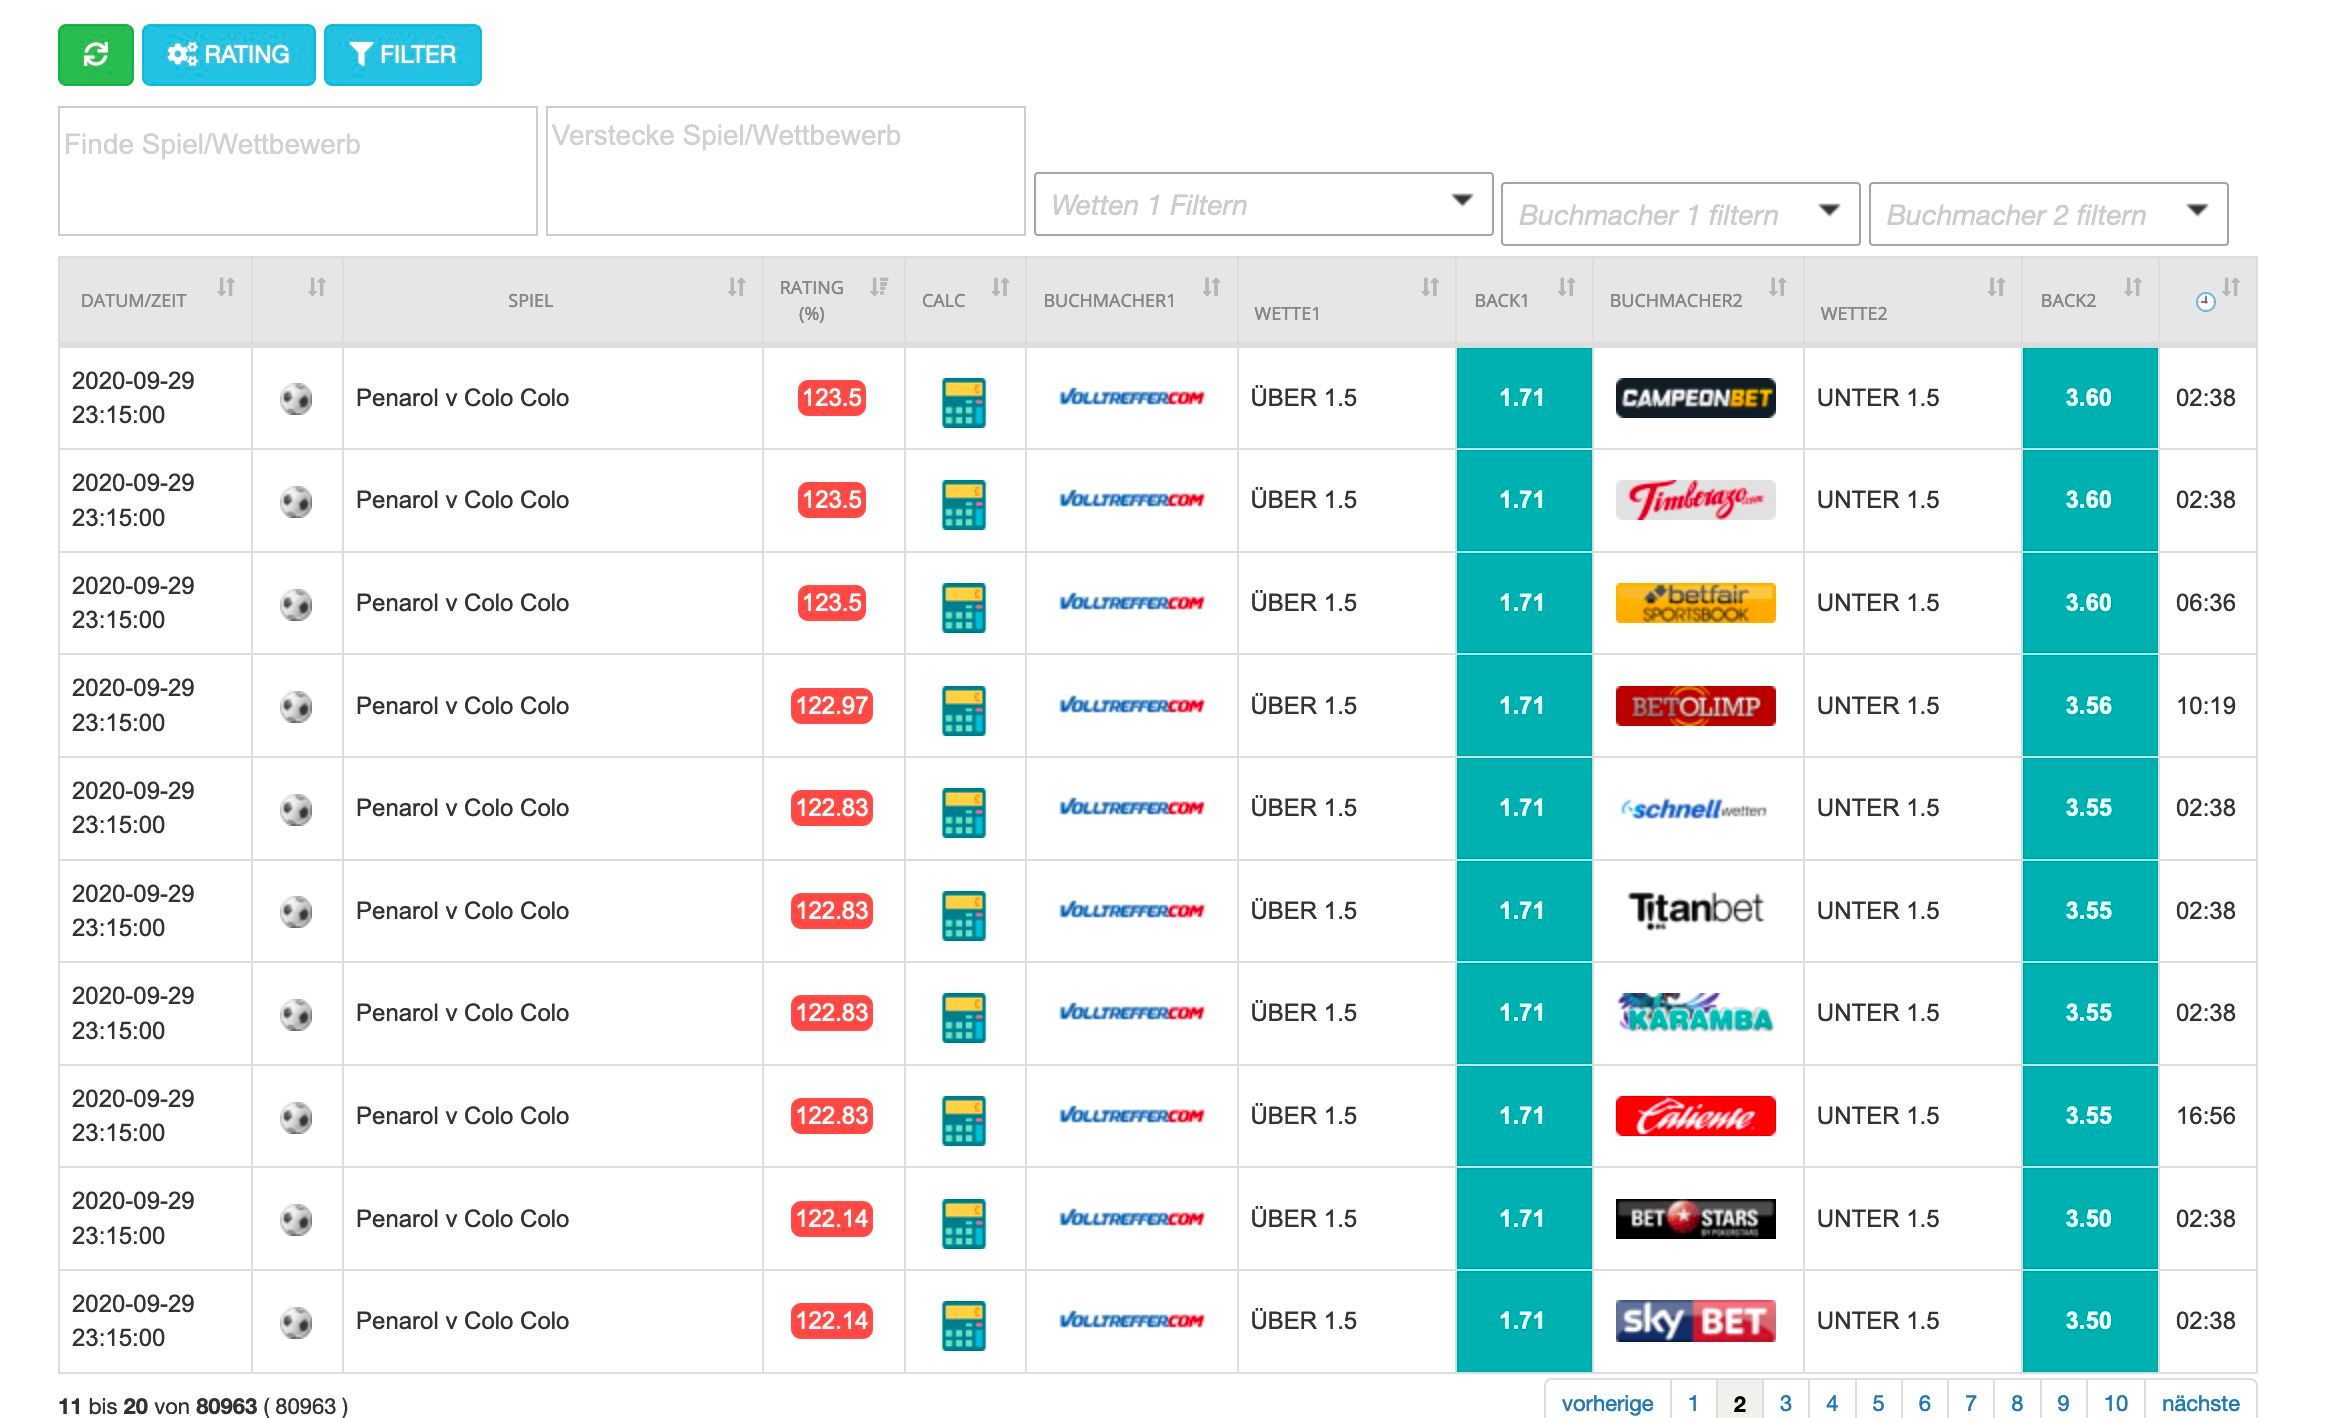Open calculator for the Betolimp row
Viewport: 2350px width, 1418px height.
964,710
